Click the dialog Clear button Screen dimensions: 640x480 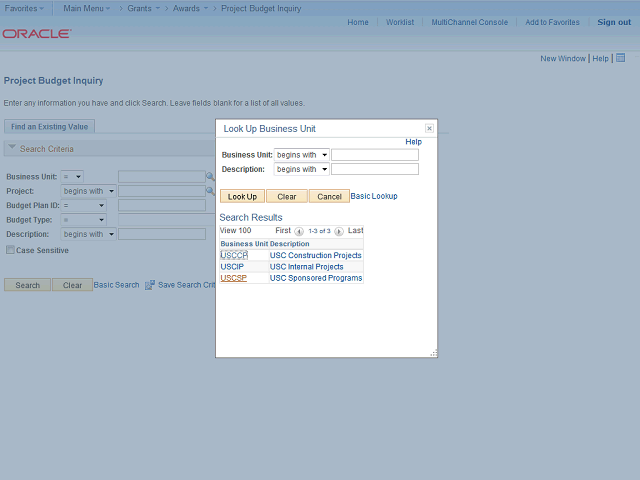287,196
